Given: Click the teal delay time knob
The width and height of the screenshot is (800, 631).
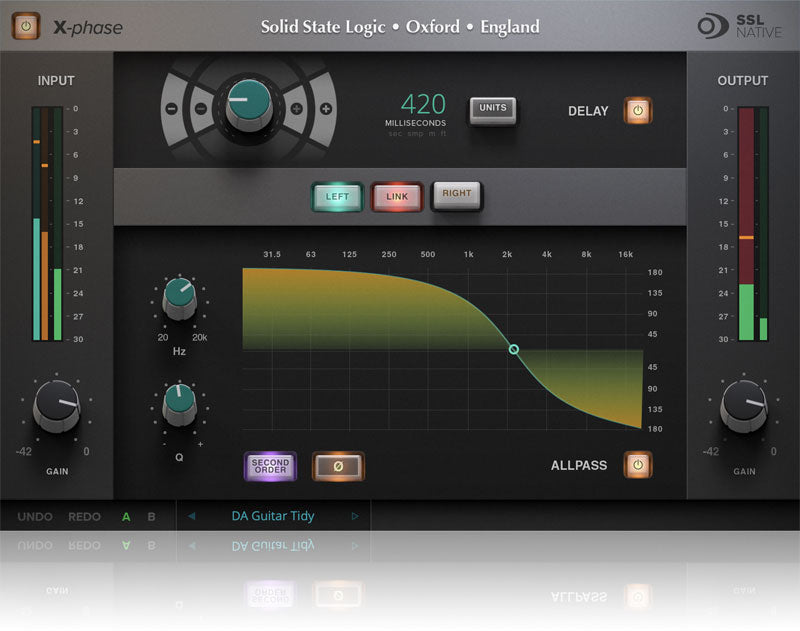Looking at the screenshot, I should pyautogui.click(x=248, y=104).
